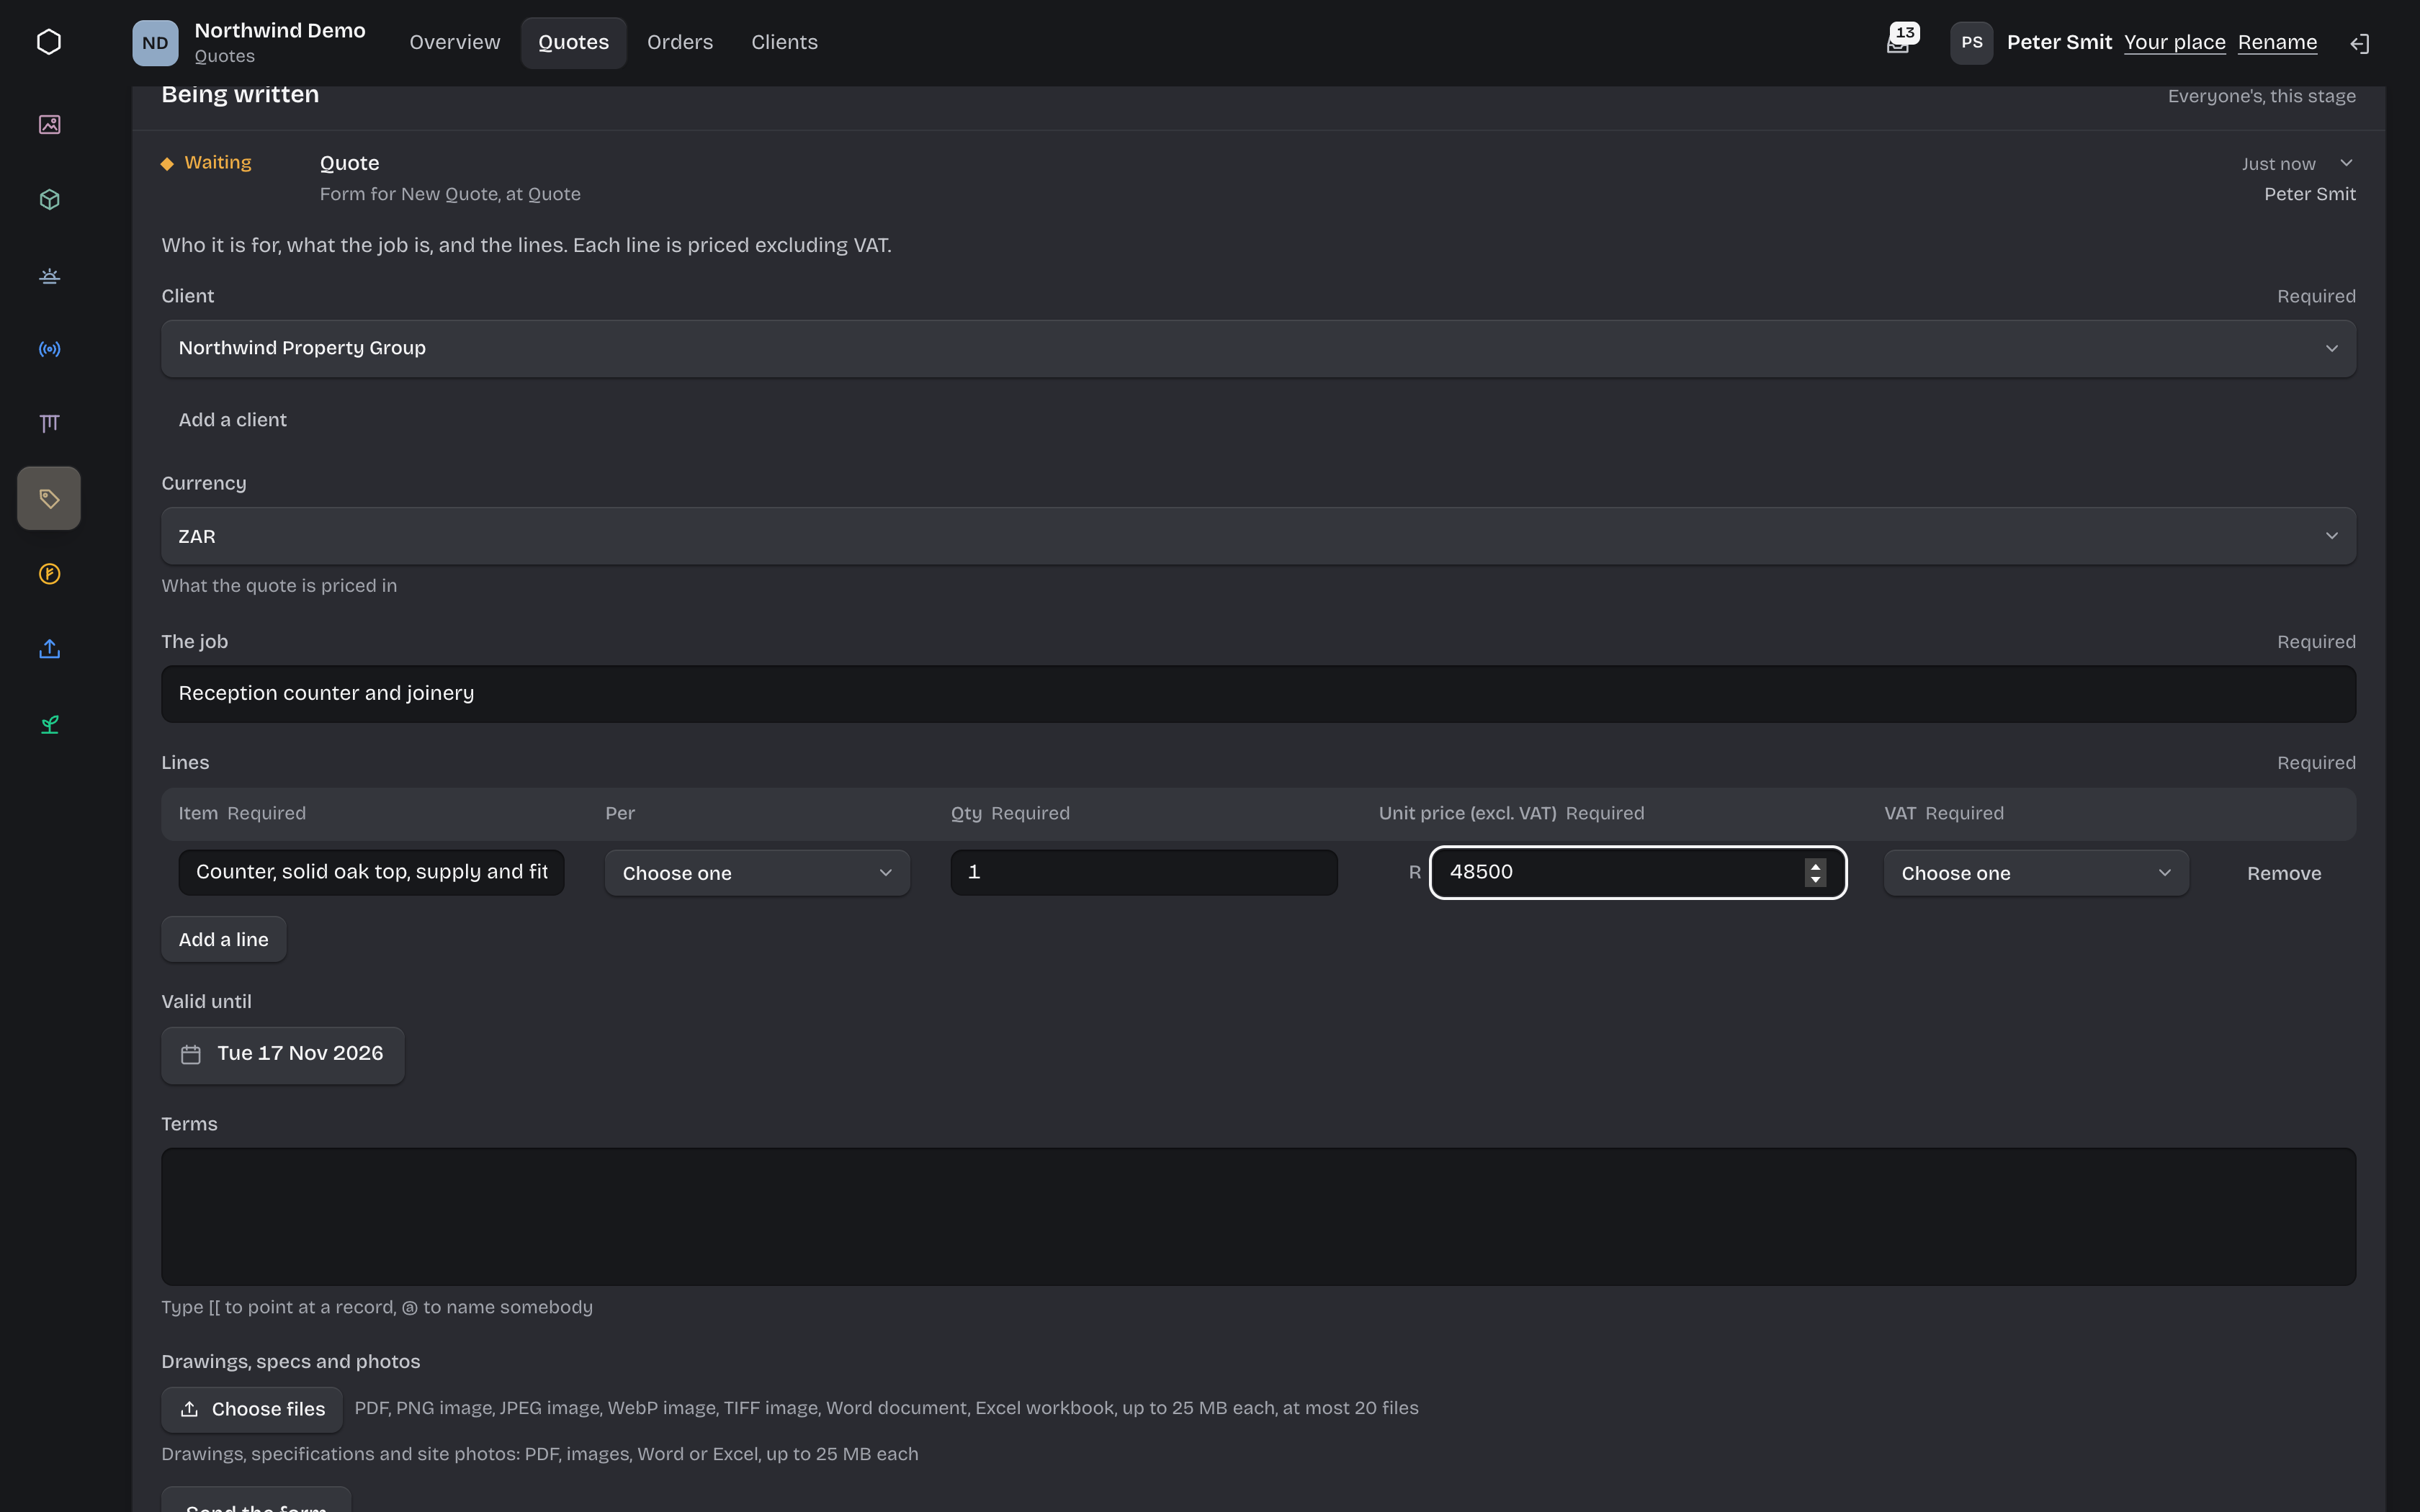Image resolution: width=2420 pixels, height=1512 pixels.
Task: Open the cube package sidebar icon
Action: [49, 199]
